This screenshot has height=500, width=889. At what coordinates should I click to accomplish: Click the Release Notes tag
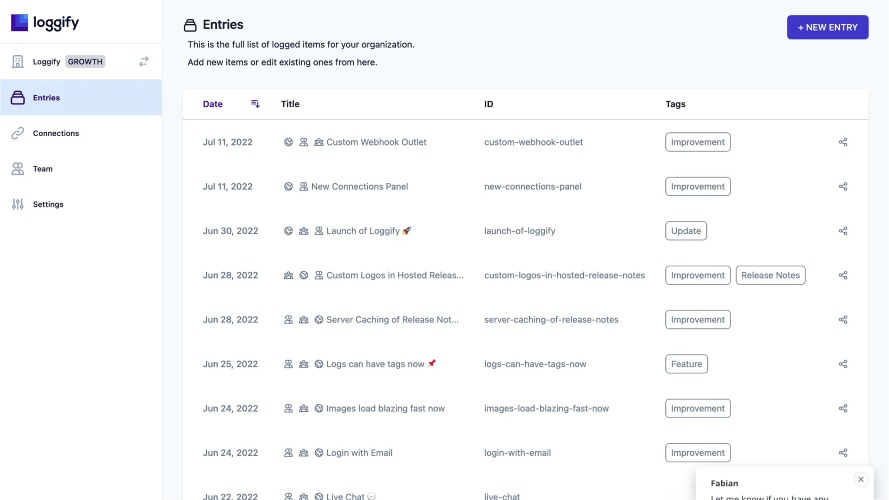pyautogui.click(x=770, y=275)
